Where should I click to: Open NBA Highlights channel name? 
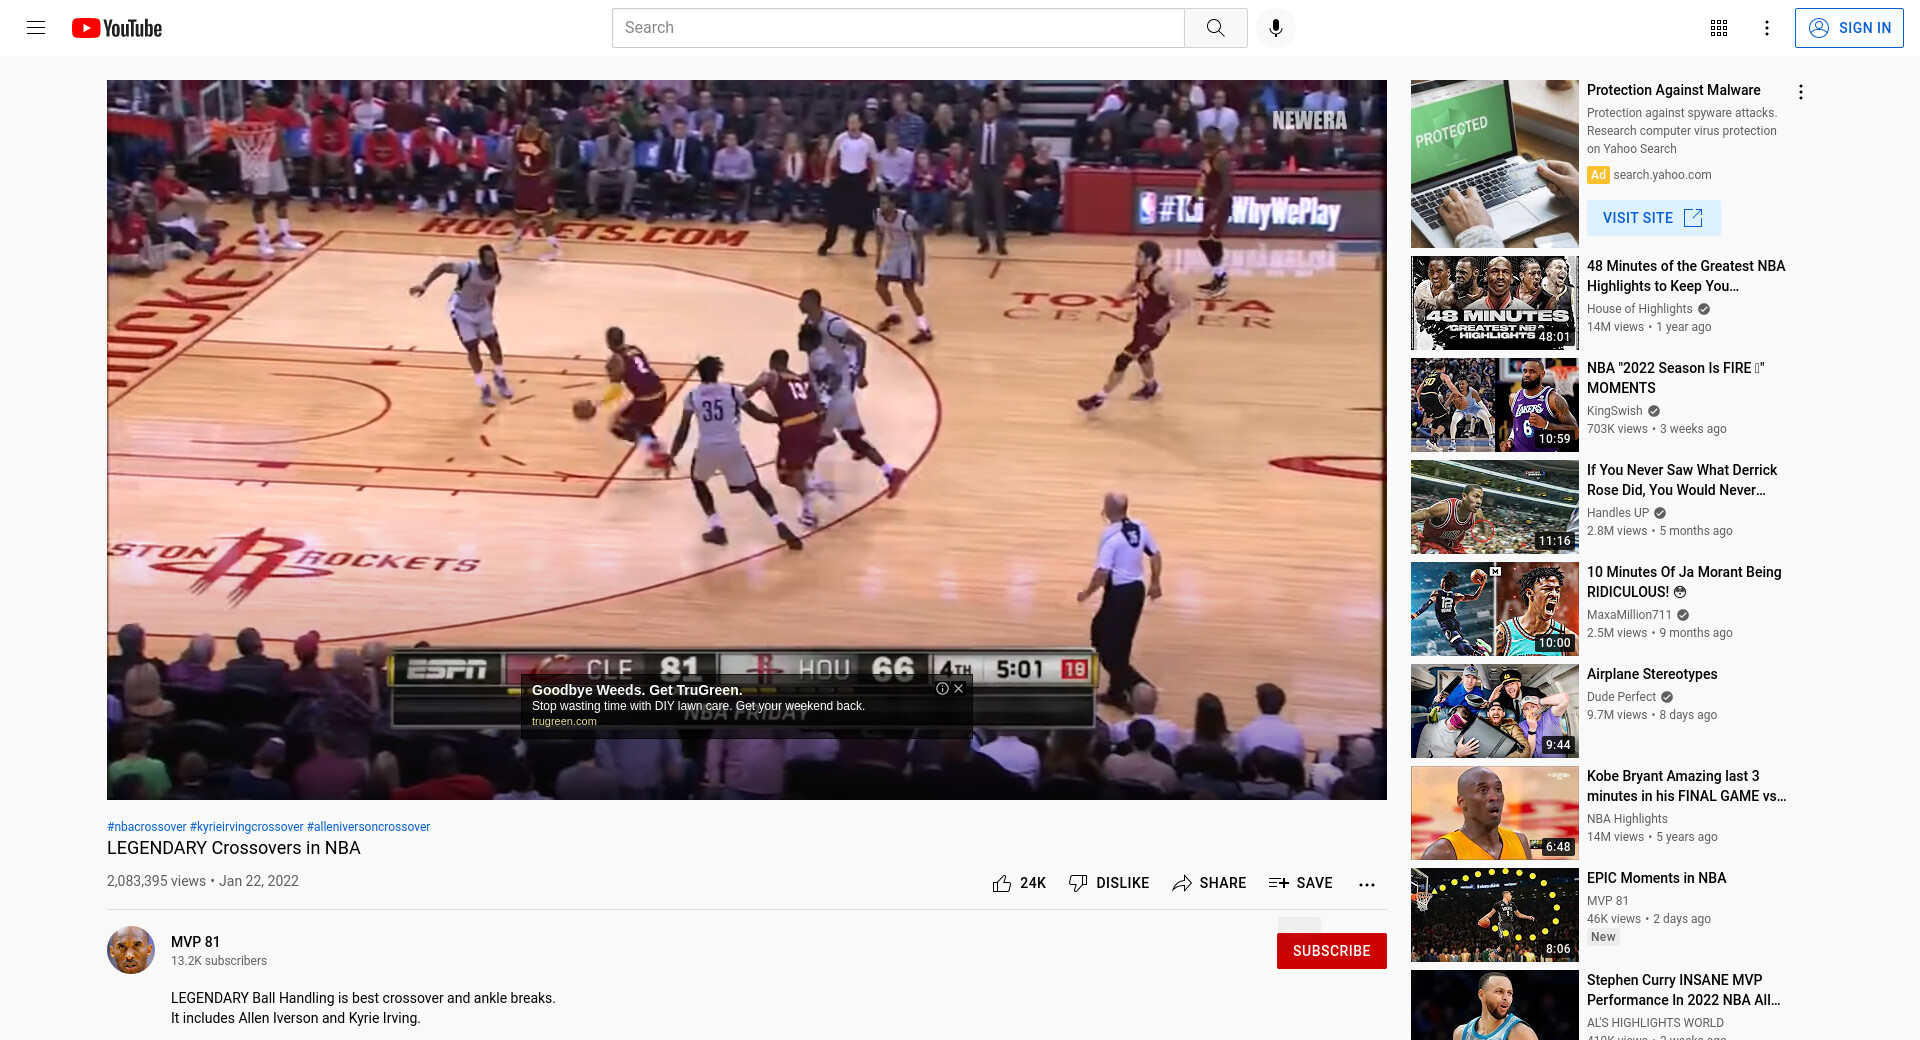(1627, 819)
